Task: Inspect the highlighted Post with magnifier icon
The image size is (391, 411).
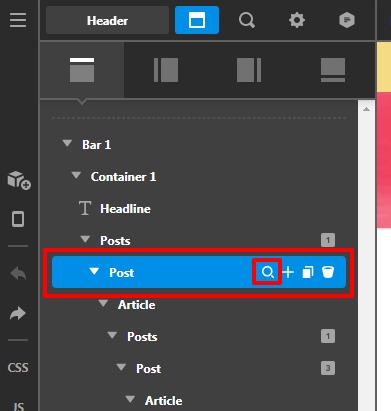Action: click(267, 272)
